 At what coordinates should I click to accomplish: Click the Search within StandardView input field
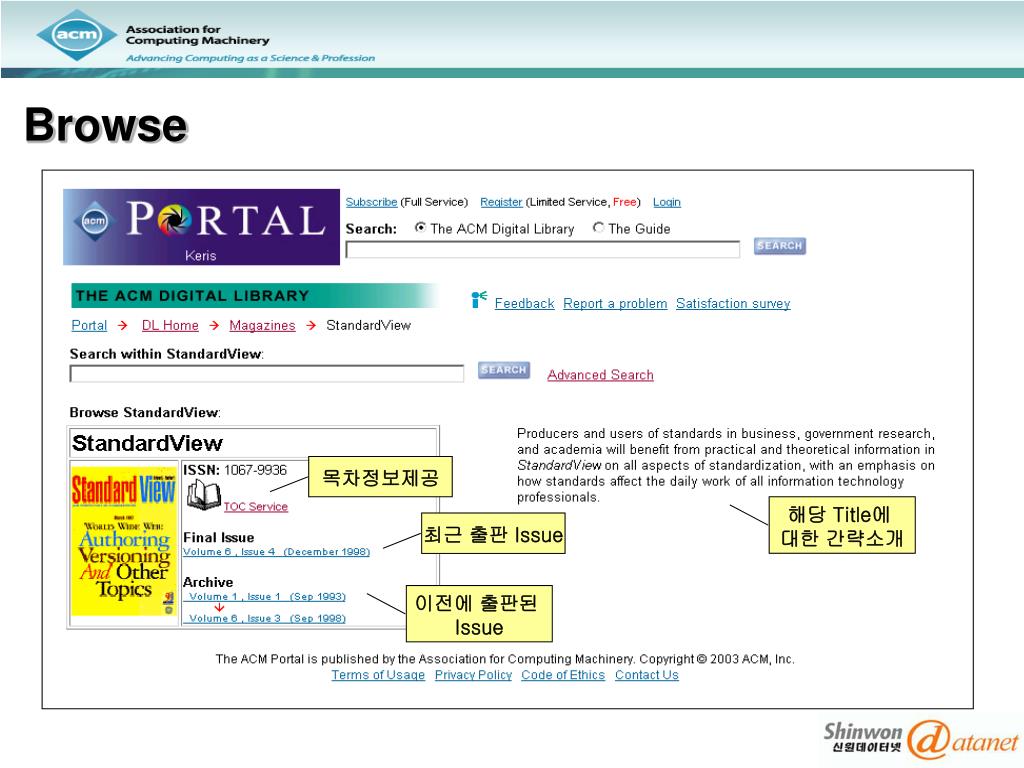[x=266, y=374]
